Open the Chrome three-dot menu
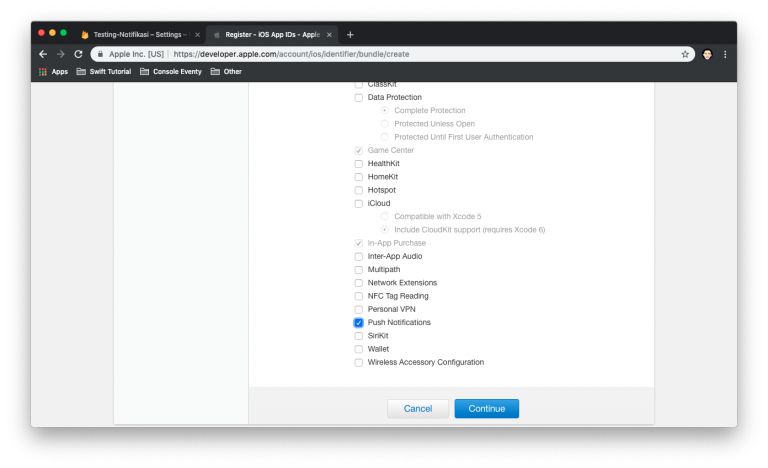 tap(725, 54)
